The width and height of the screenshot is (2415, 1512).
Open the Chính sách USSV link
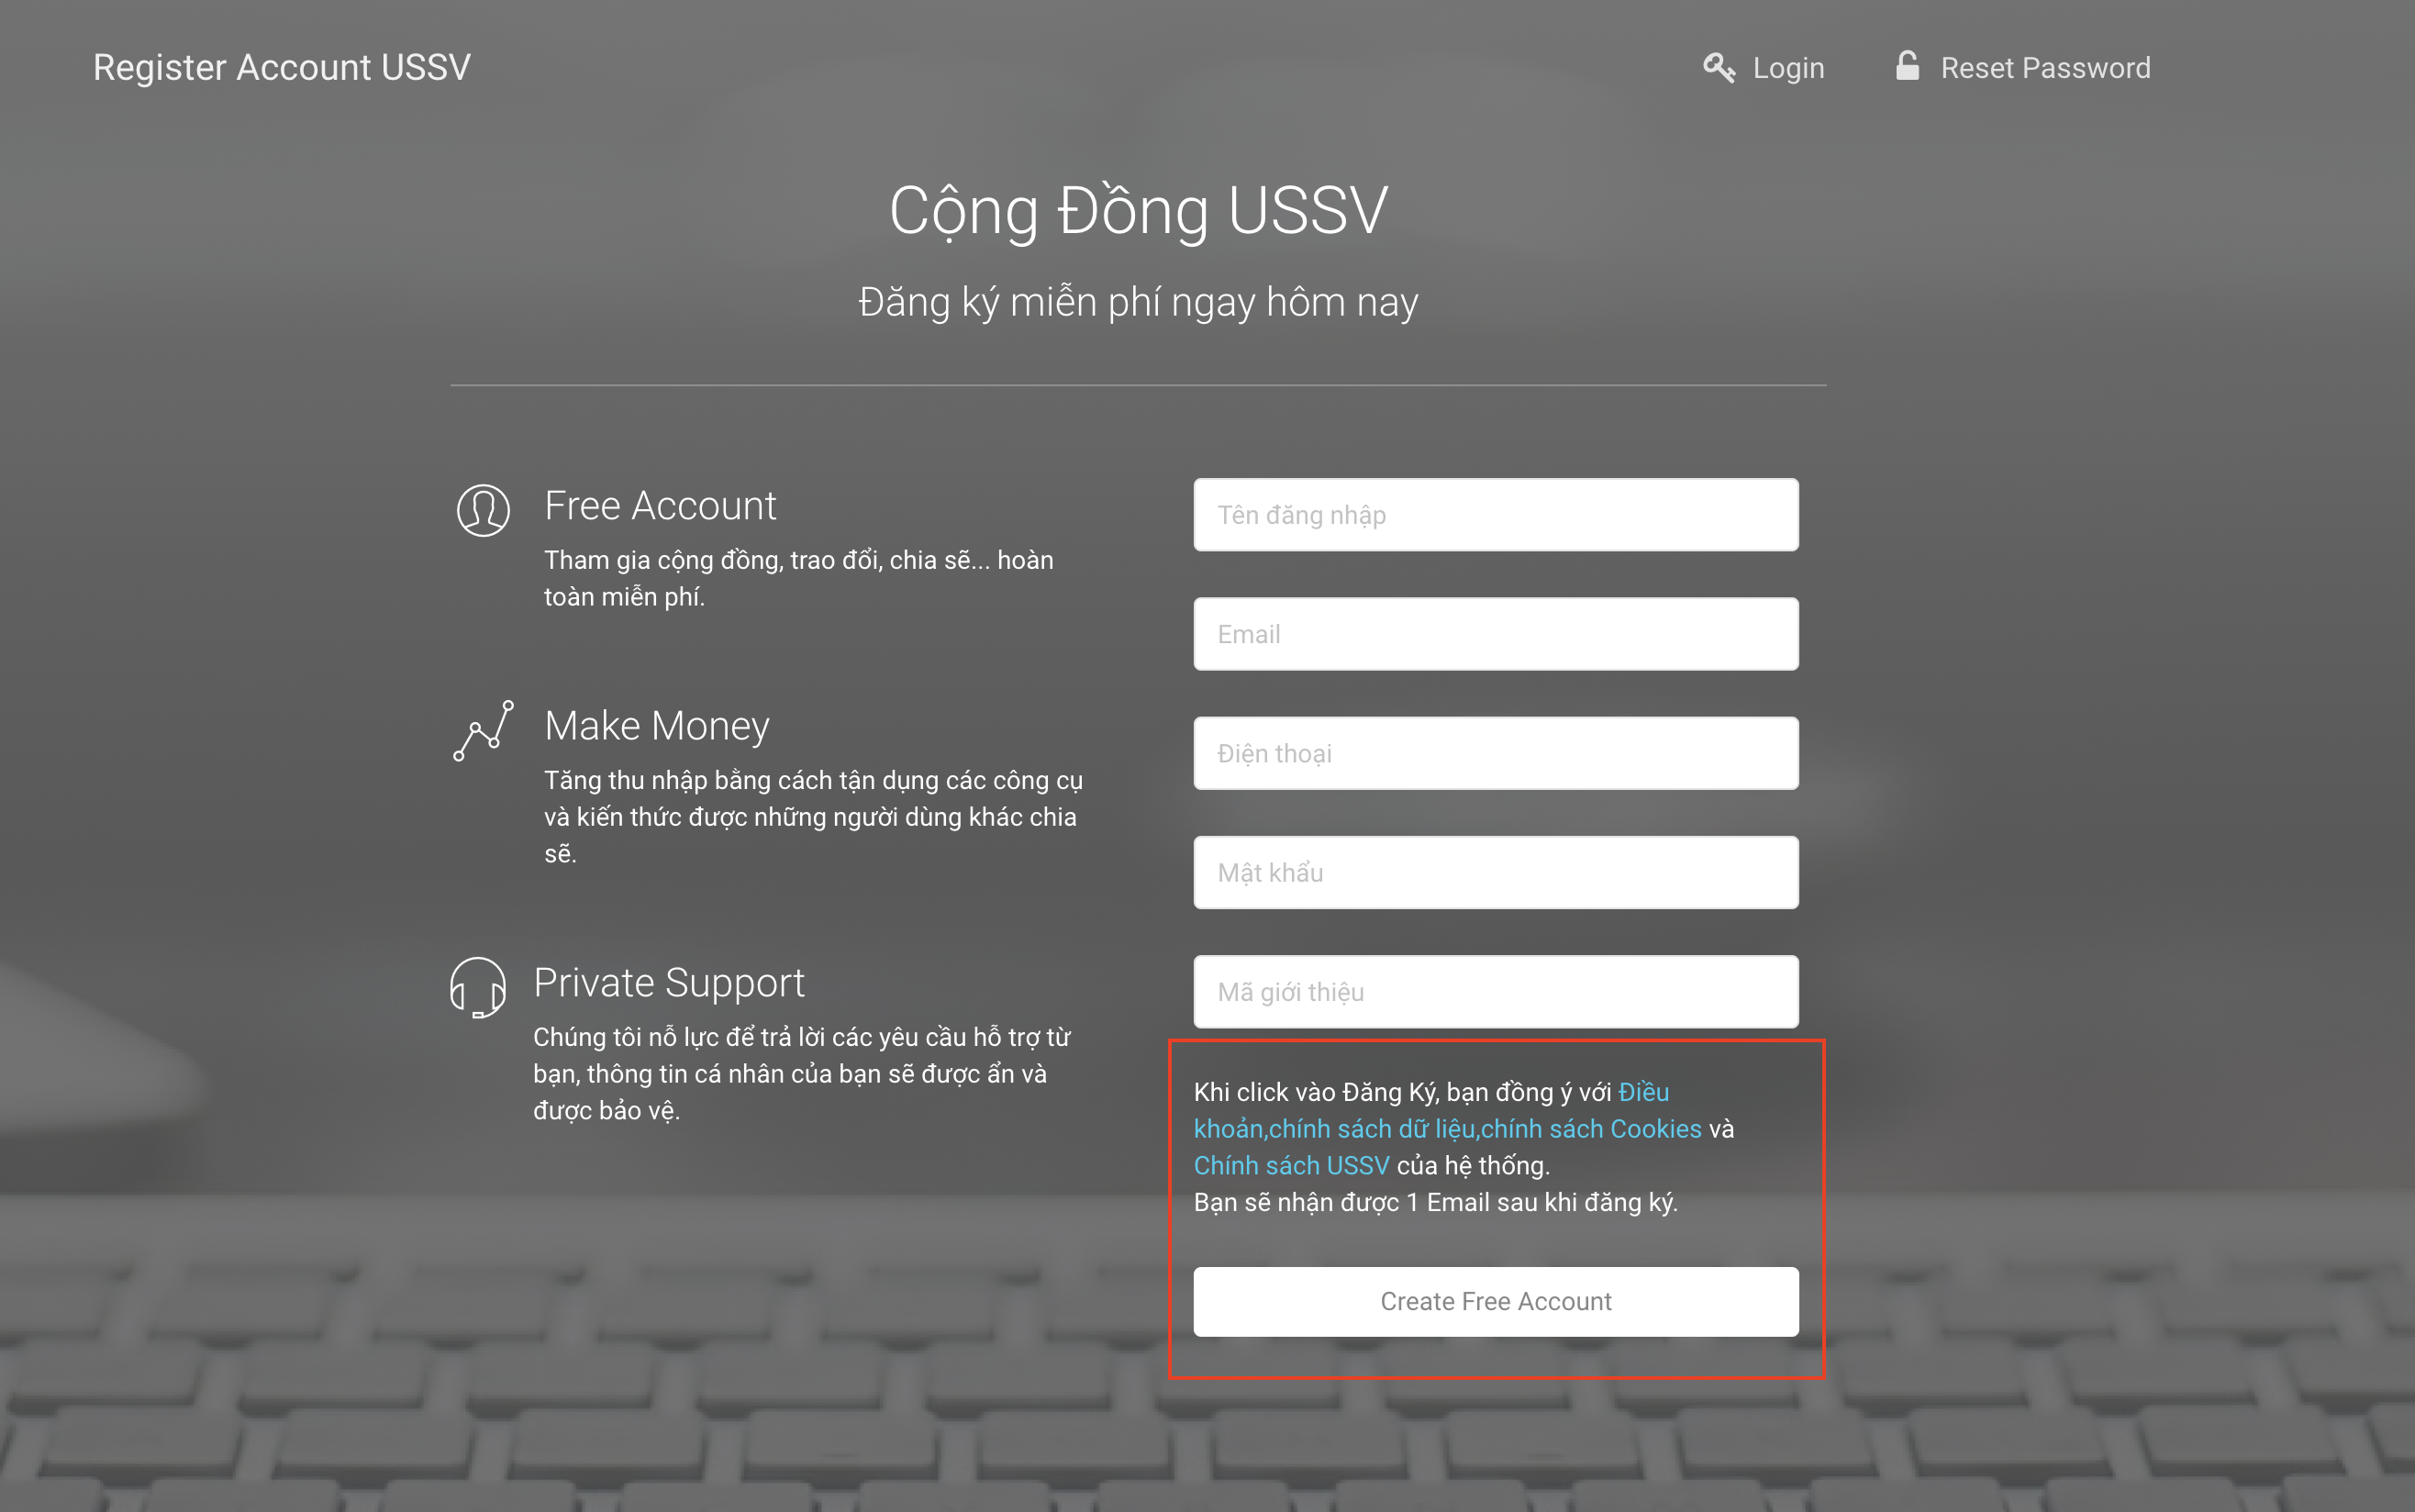click(x=1291, y=1165)
